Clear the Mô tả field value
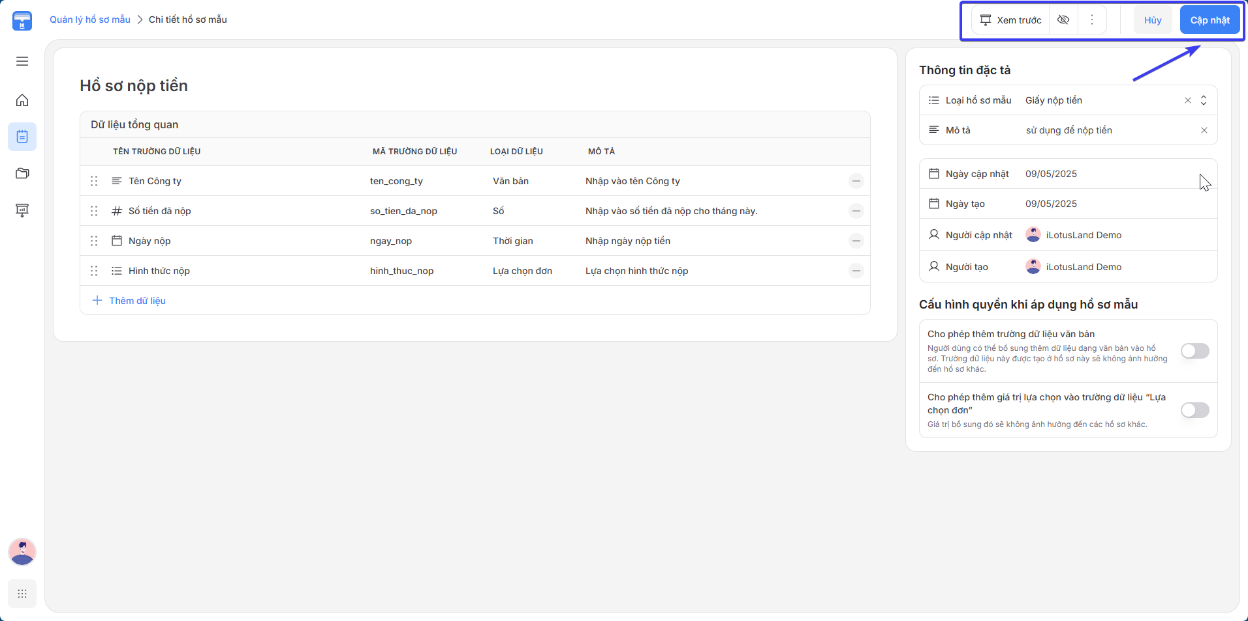Viewport: 1248px width, 621px height. pyautogui.click(x=1204, y=130)
